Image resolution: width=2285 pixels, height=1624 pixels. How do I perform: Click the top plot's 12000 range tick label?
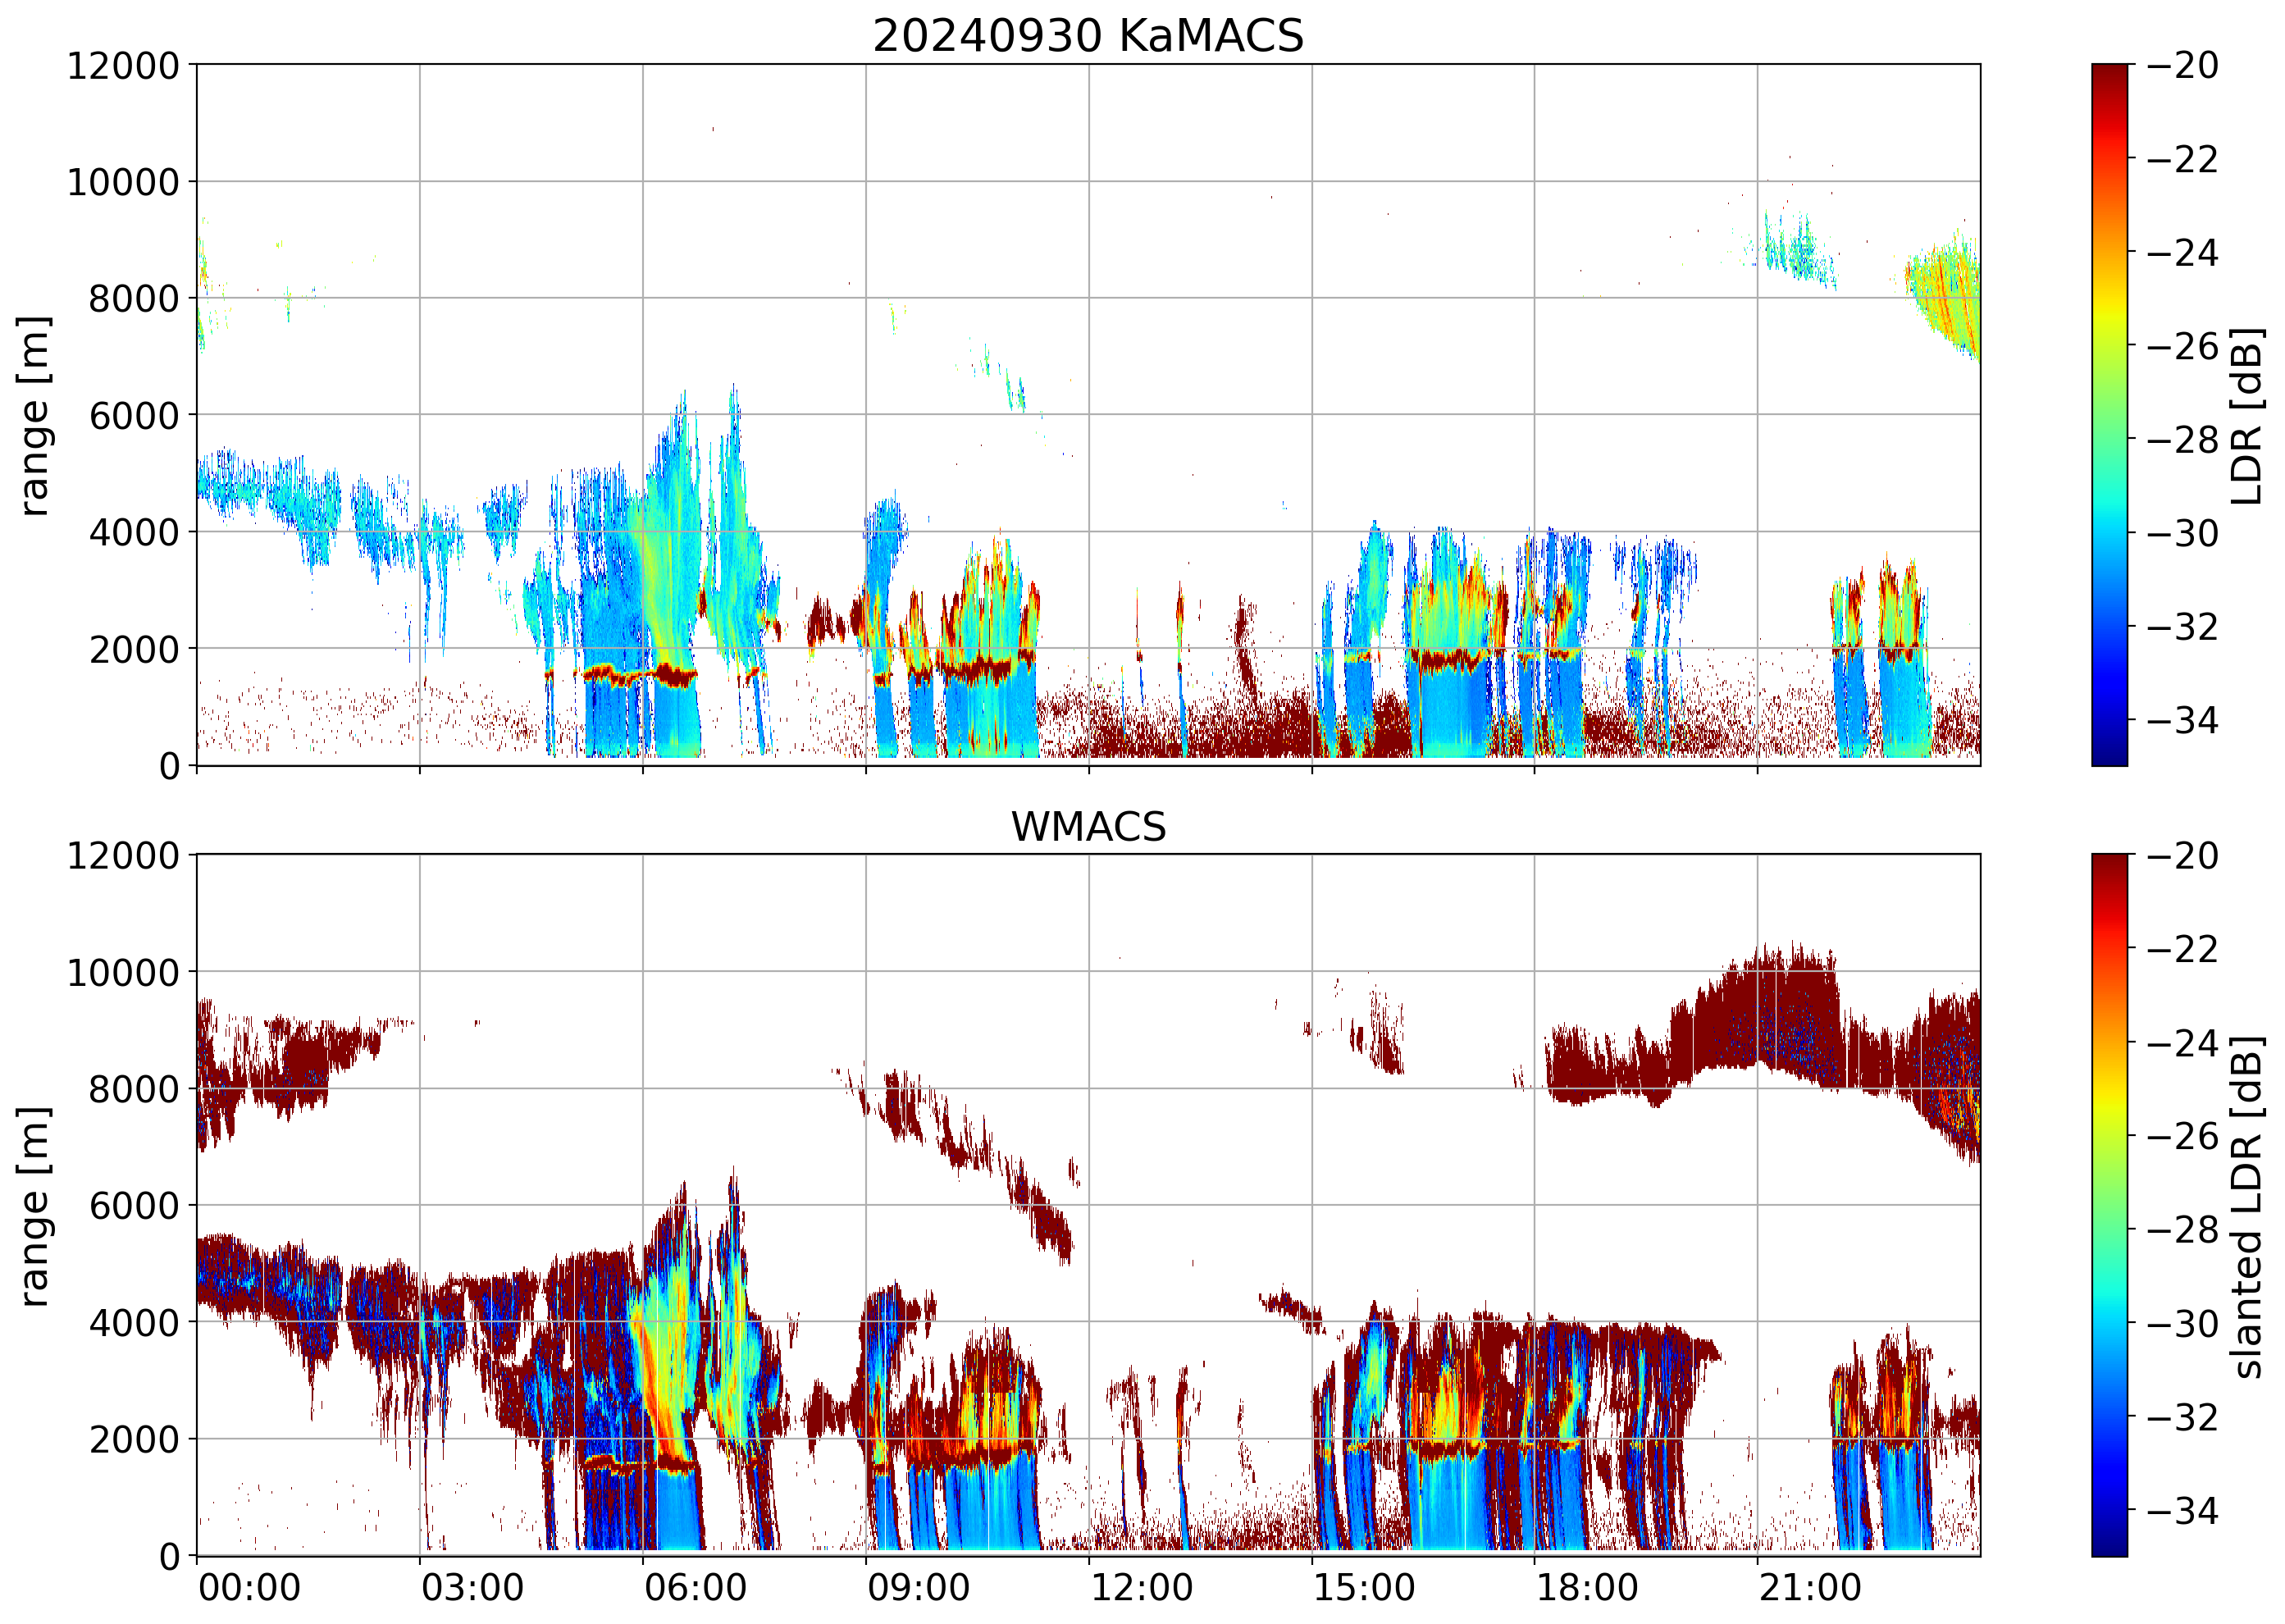[122, 66]
